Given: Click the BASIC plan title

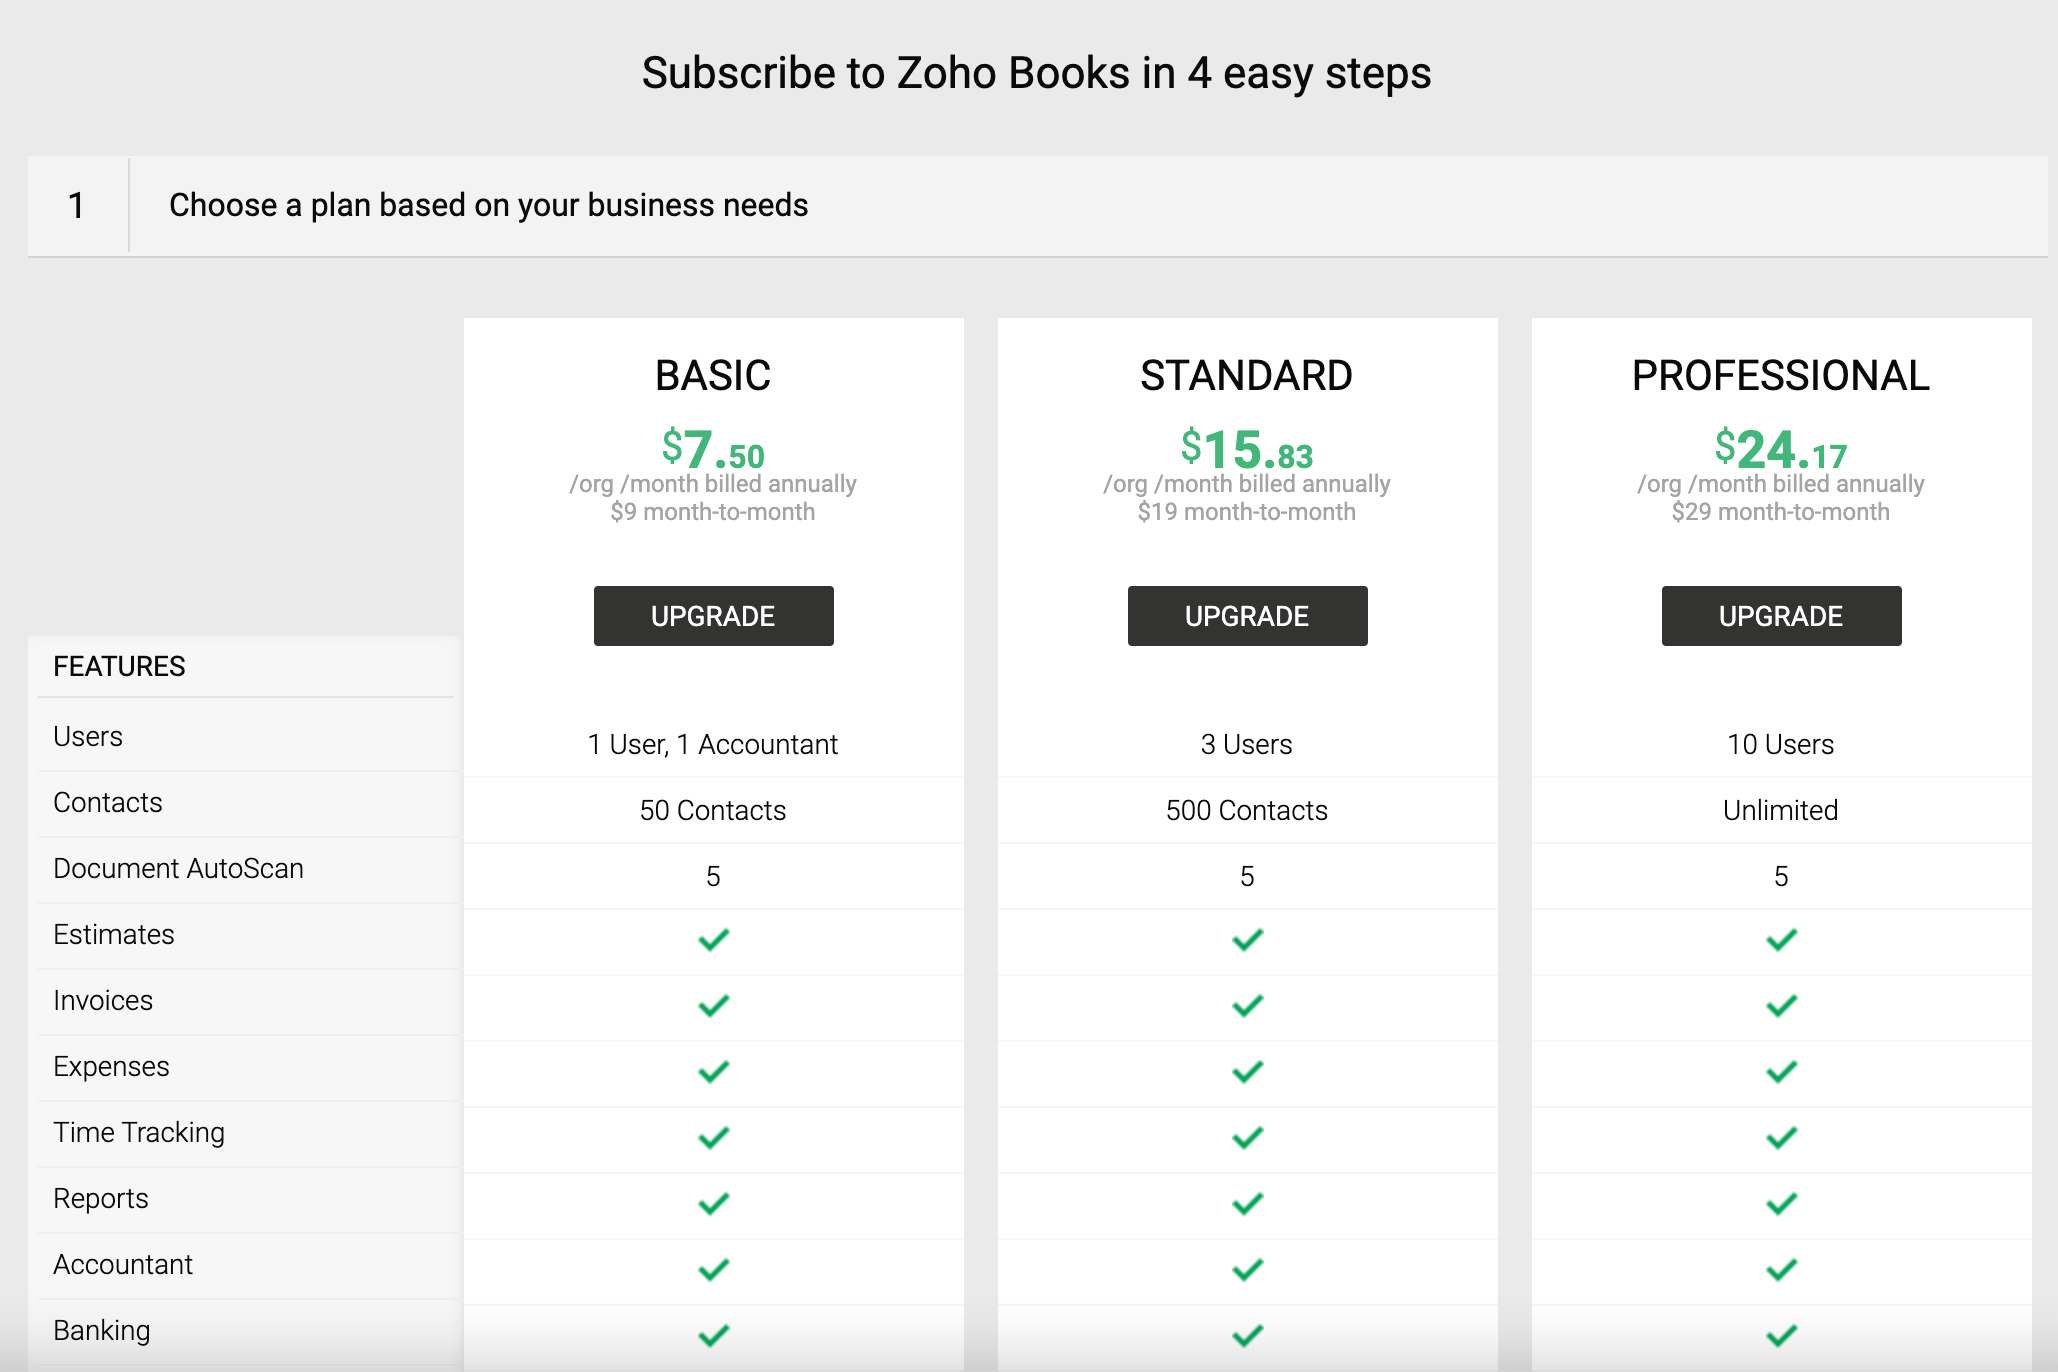Looking at the screenshot, I should tap(713, 376).
